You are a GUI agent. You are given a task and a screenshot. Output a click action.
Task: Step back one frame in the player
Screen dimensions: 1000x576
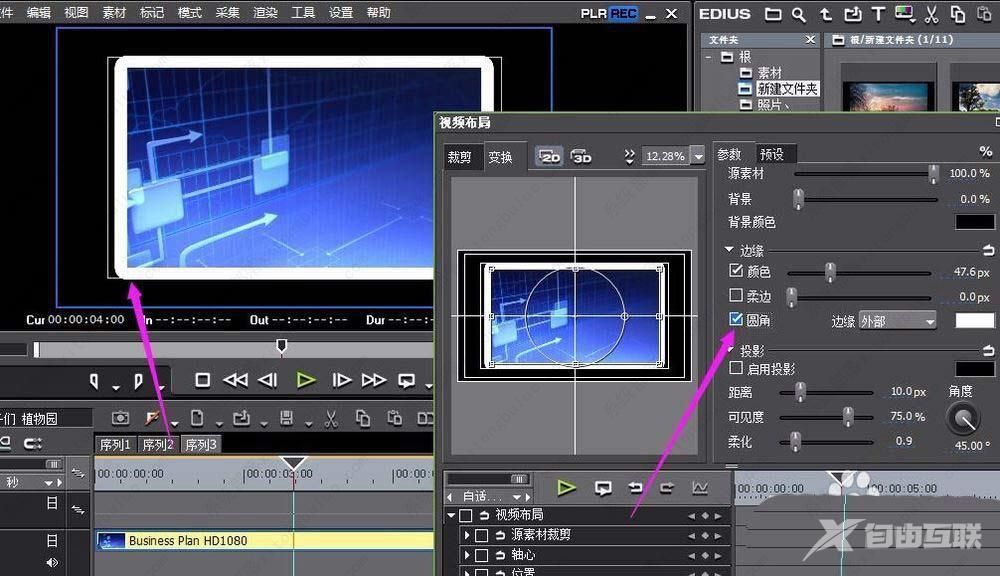click(268, 381)
